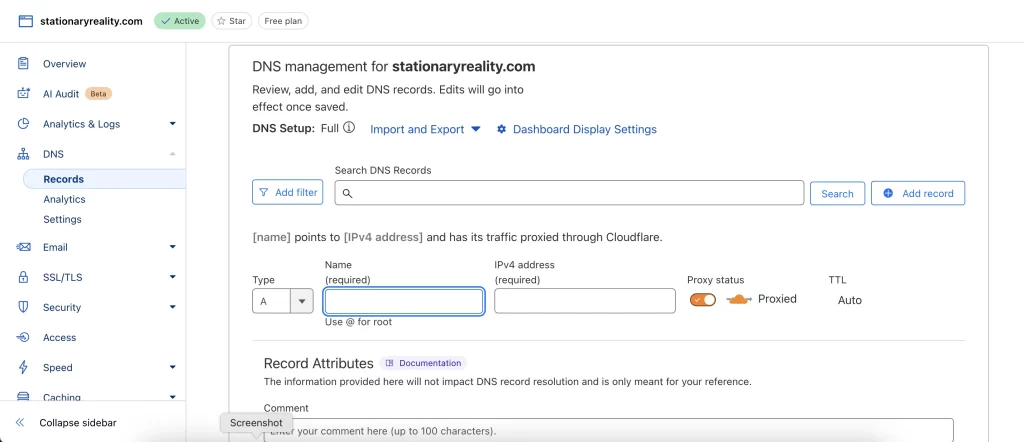
Task: Click the SSL/TLS padlock icon
Action: (x=24, y=277)
